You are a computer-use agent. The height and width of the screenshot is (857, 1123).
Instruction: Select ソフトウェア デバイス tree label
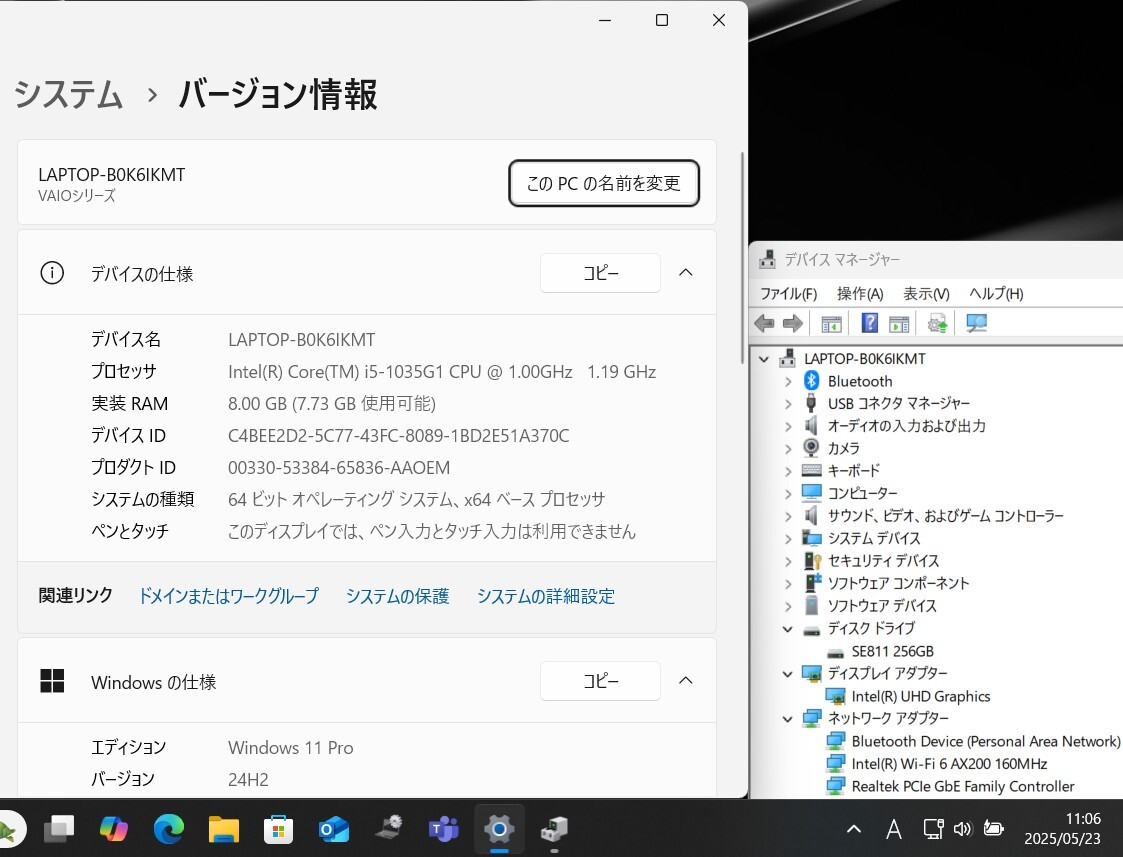(x=882, y=606)
